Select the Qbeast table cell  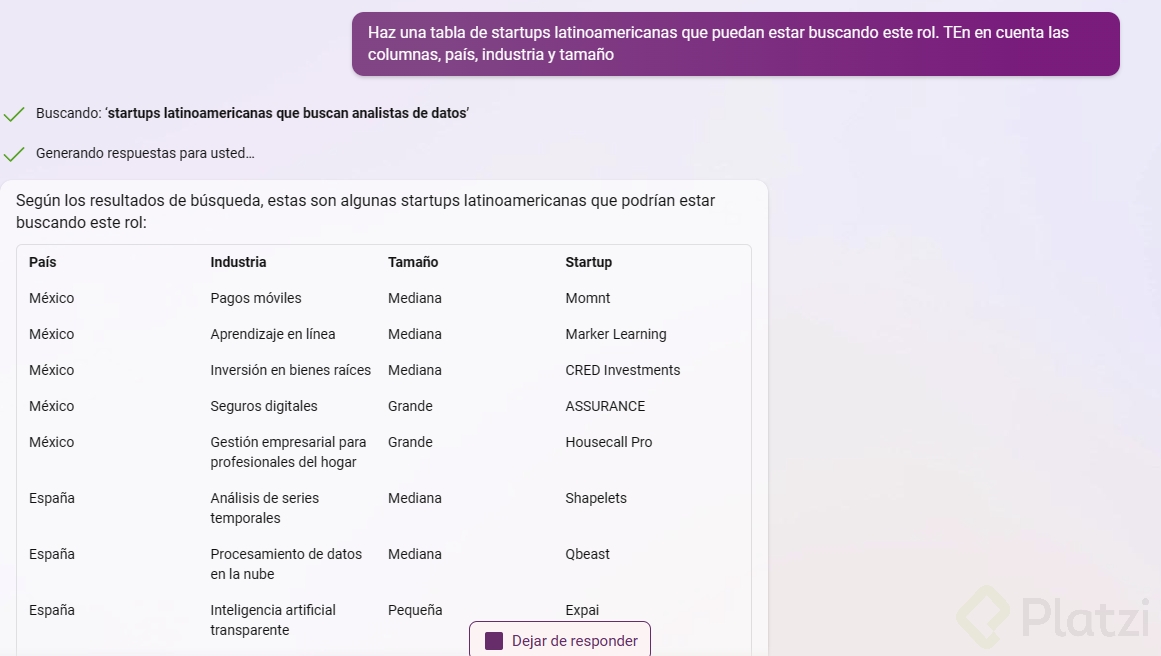[587, 554]
